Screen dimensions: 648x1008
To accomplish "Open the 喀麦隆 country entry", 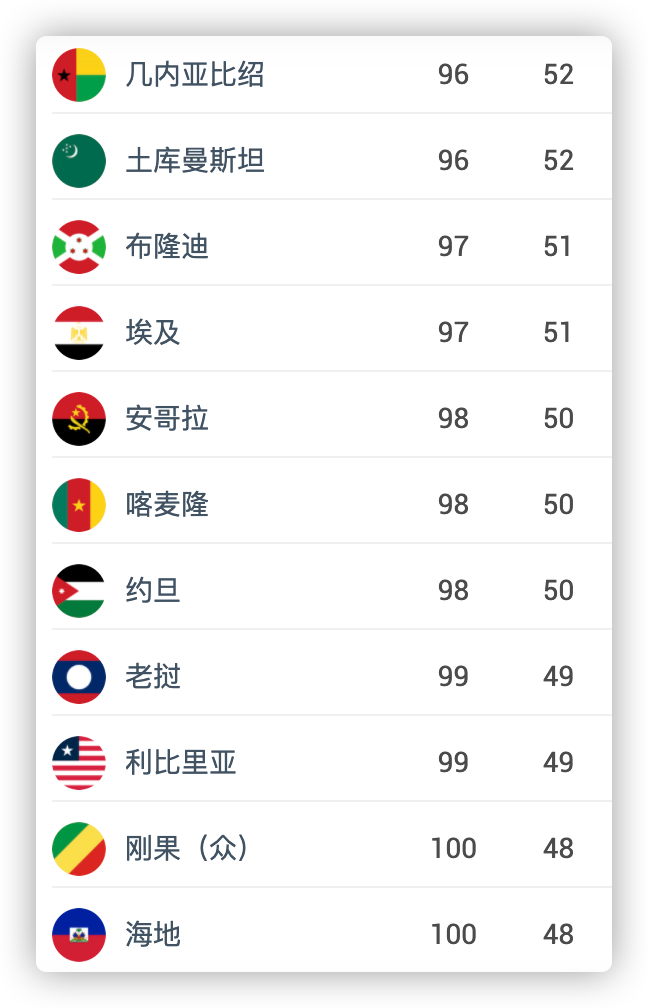I will click(x=167, y=505).
